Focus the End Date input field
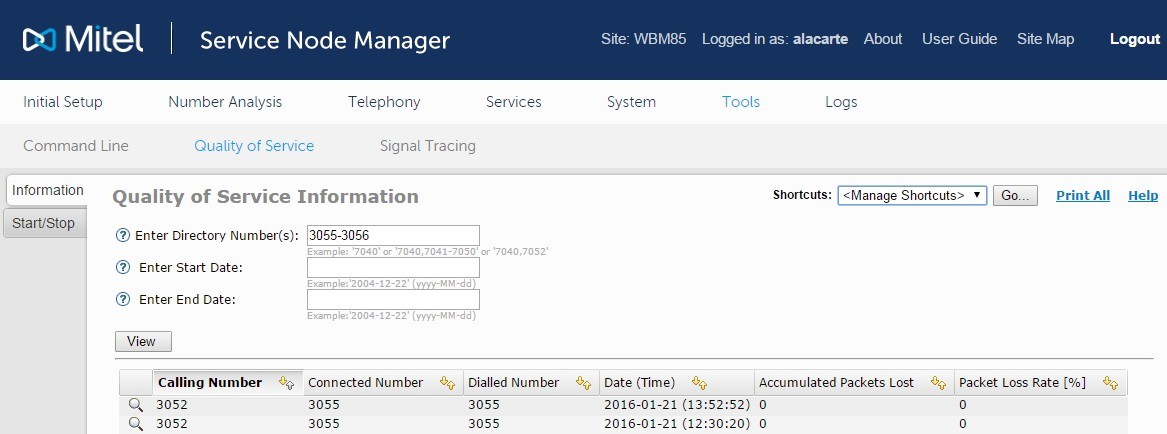This screenshot has height=434, width=1167. point(393,299)
